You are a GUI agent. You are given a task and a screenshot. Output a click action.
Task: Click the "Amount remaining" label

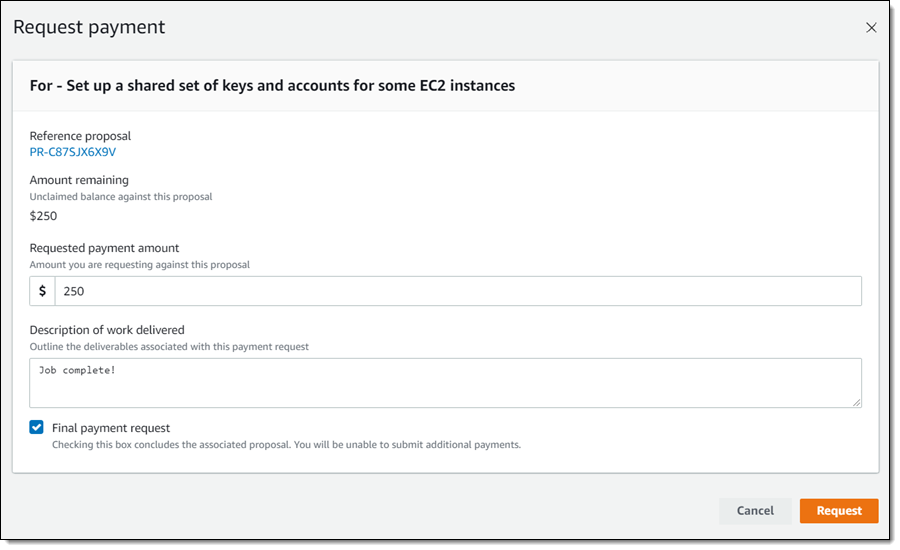[79, 180]
